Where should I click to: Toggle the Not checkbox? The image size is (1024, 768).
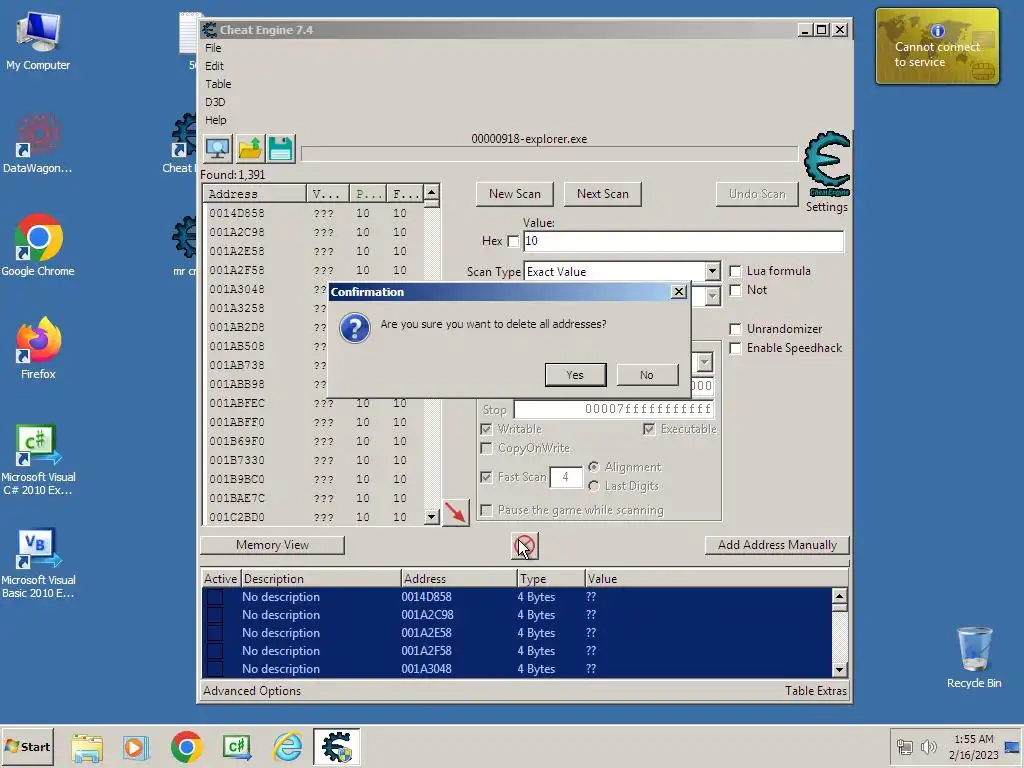[735, 290]
